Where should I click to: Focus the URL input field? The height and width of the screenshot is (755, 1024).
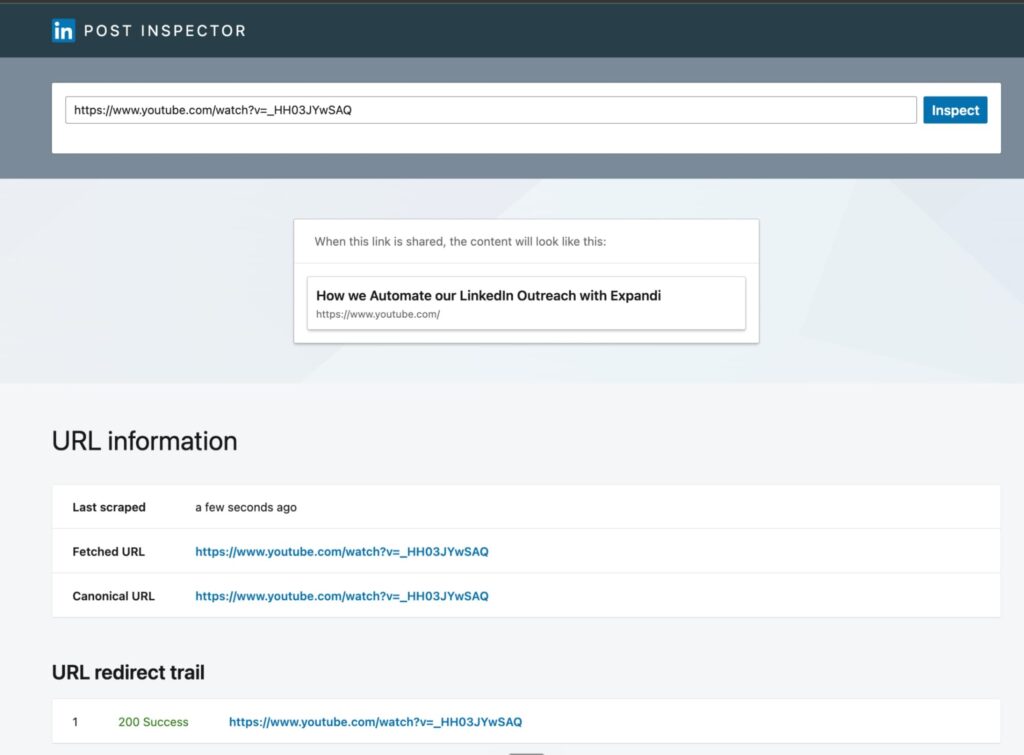(x=490, y=110)
